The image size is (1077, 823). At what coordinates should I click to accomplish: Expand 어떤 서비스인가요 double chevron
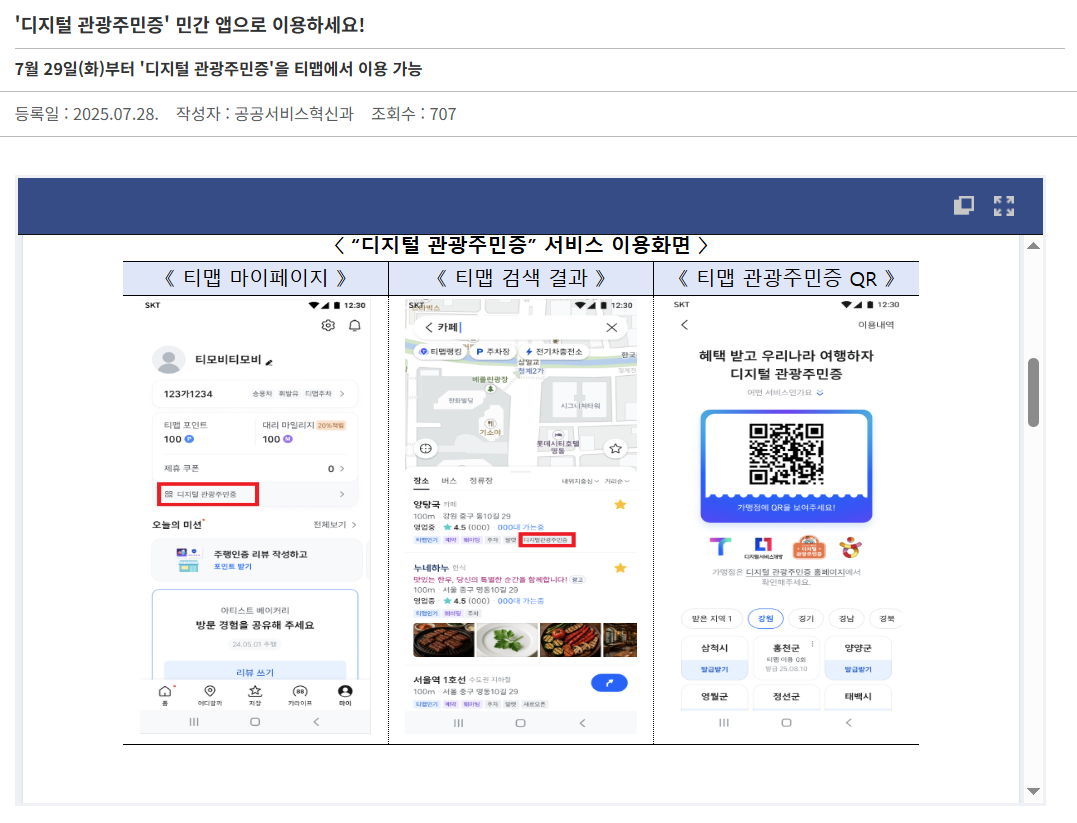point(820,393)
